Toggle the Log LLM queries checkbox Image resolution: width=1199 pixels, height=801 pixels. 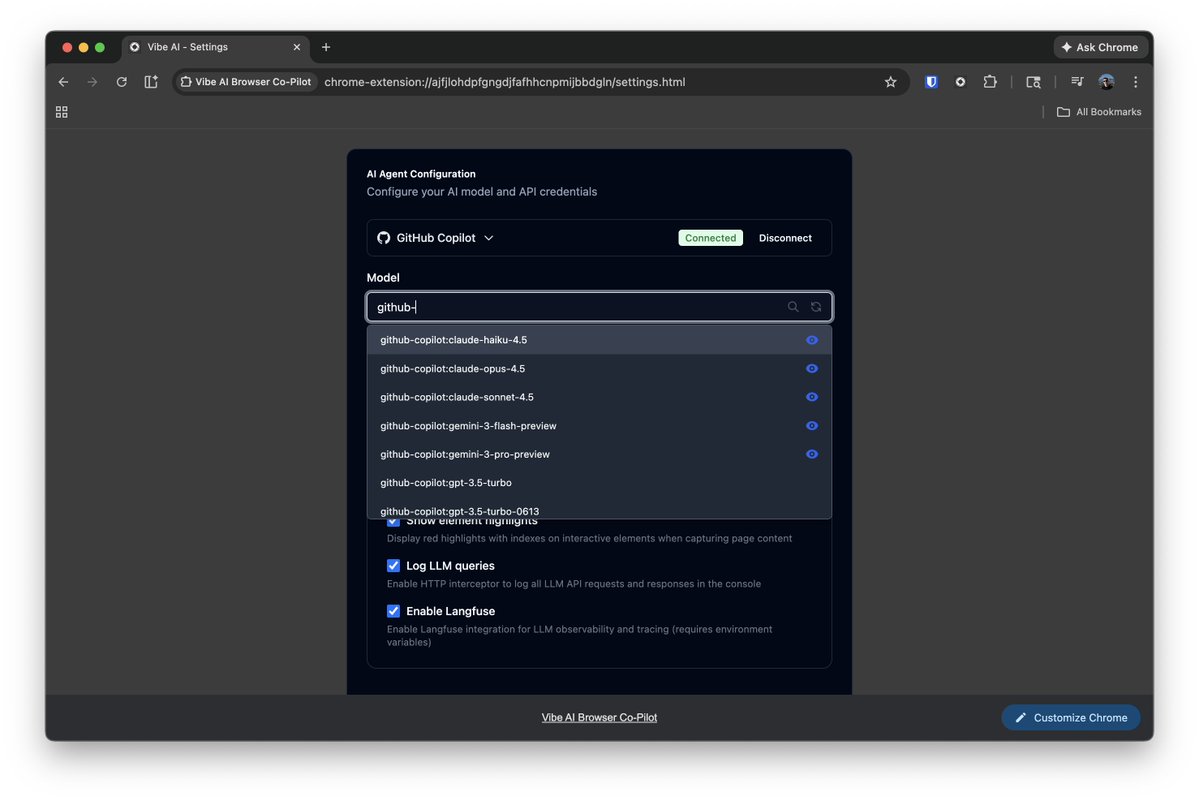click(x=393, y=565)
